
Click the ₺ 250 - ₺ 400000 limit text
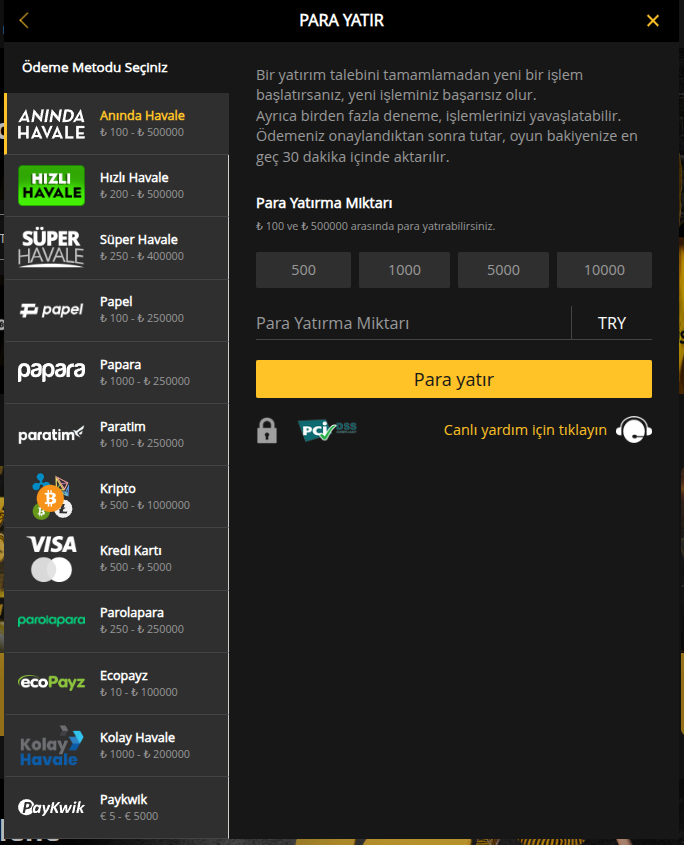pos(142,256)
